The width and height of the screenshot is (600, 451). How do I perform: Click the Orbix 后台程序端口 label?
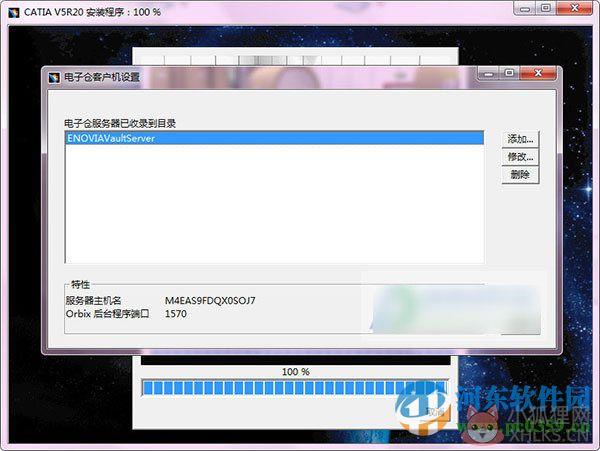click(x=107, y=314)
